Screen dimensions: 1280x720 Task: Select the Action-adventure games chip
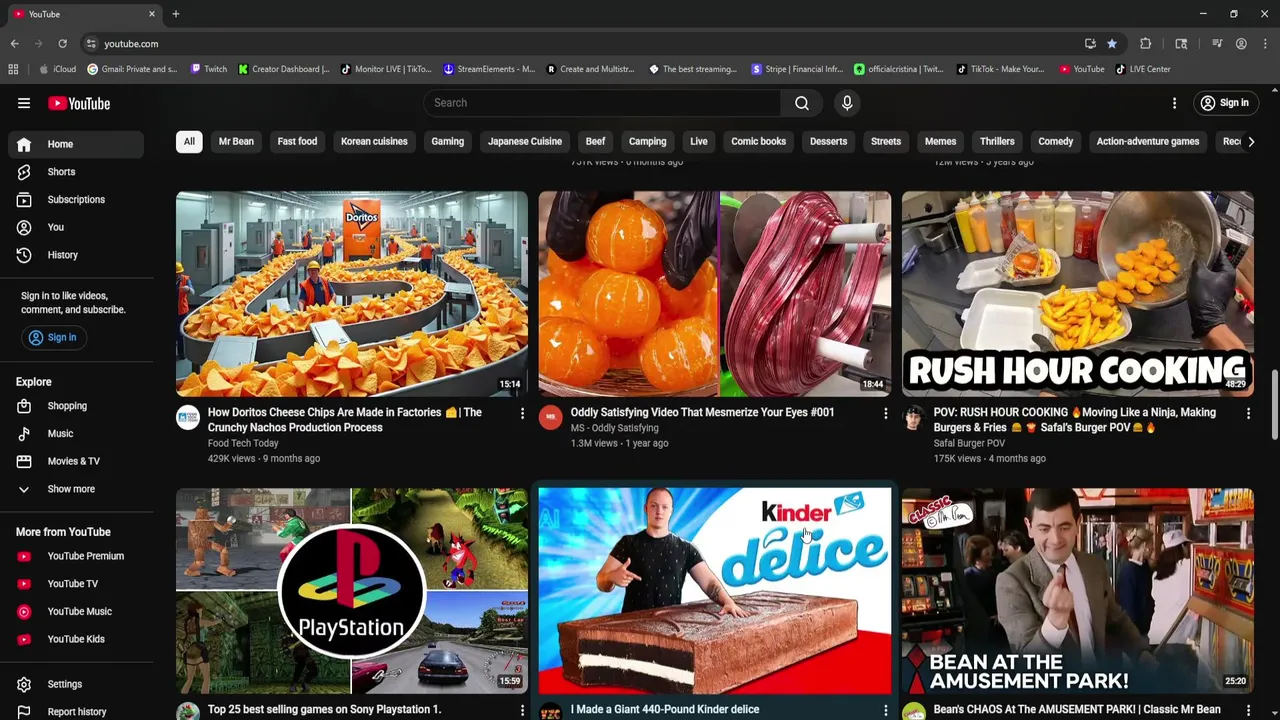(x=1147, y=141)
